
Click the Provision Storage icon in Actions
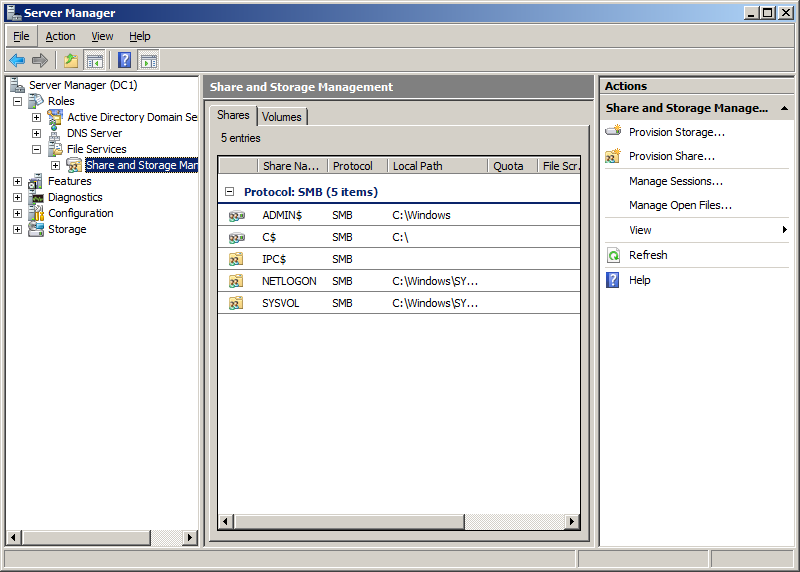[x=613, y=131]
